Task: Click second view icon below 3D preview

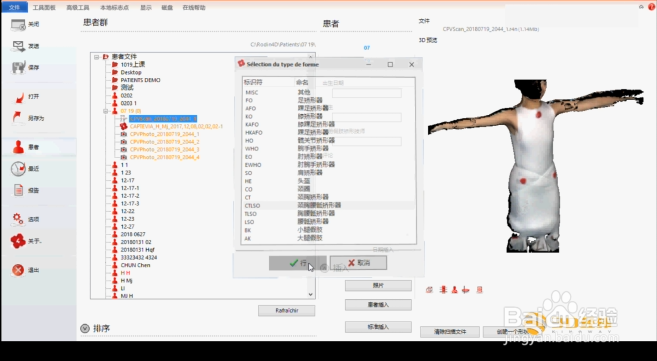Action: pos(443,290)
